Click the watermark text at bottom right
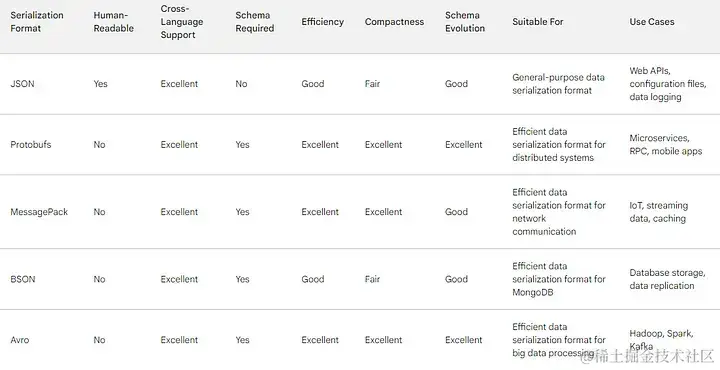The width and height of the screenshot is (720, 370). 647,356
